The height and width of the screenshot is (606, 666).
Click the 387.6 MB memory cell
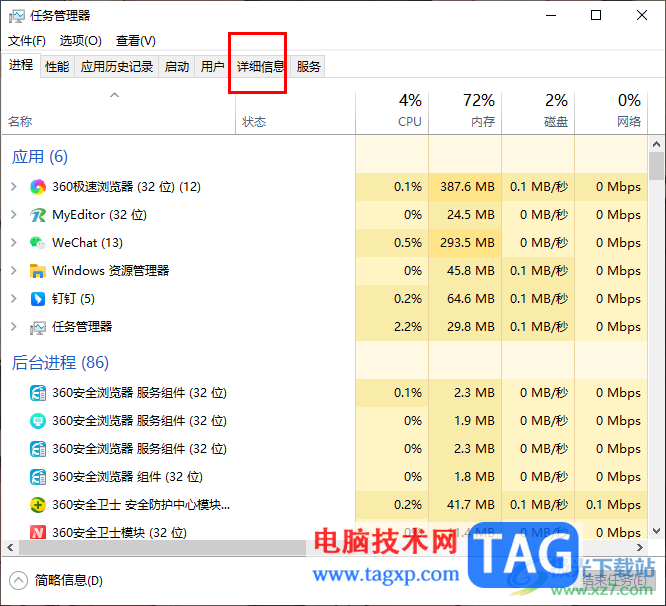coord(465,186)
